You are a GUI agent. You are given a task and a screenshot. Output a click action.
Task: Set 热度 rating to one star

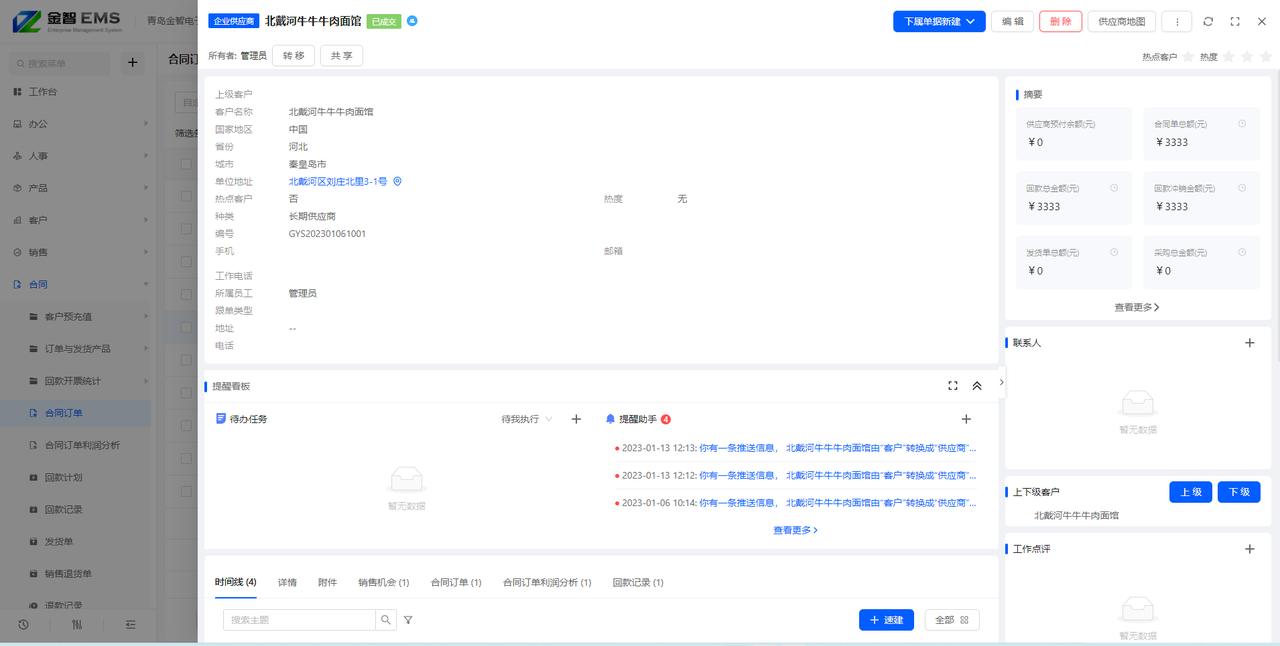pos(1229,57)
